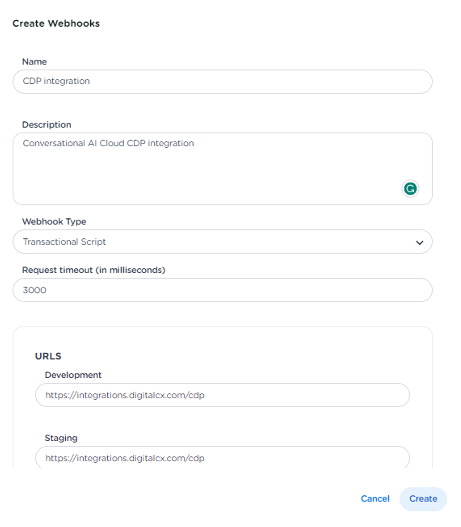Open the Transactional Script combo box
461x527 pixels.
click(x=222, y=242)
